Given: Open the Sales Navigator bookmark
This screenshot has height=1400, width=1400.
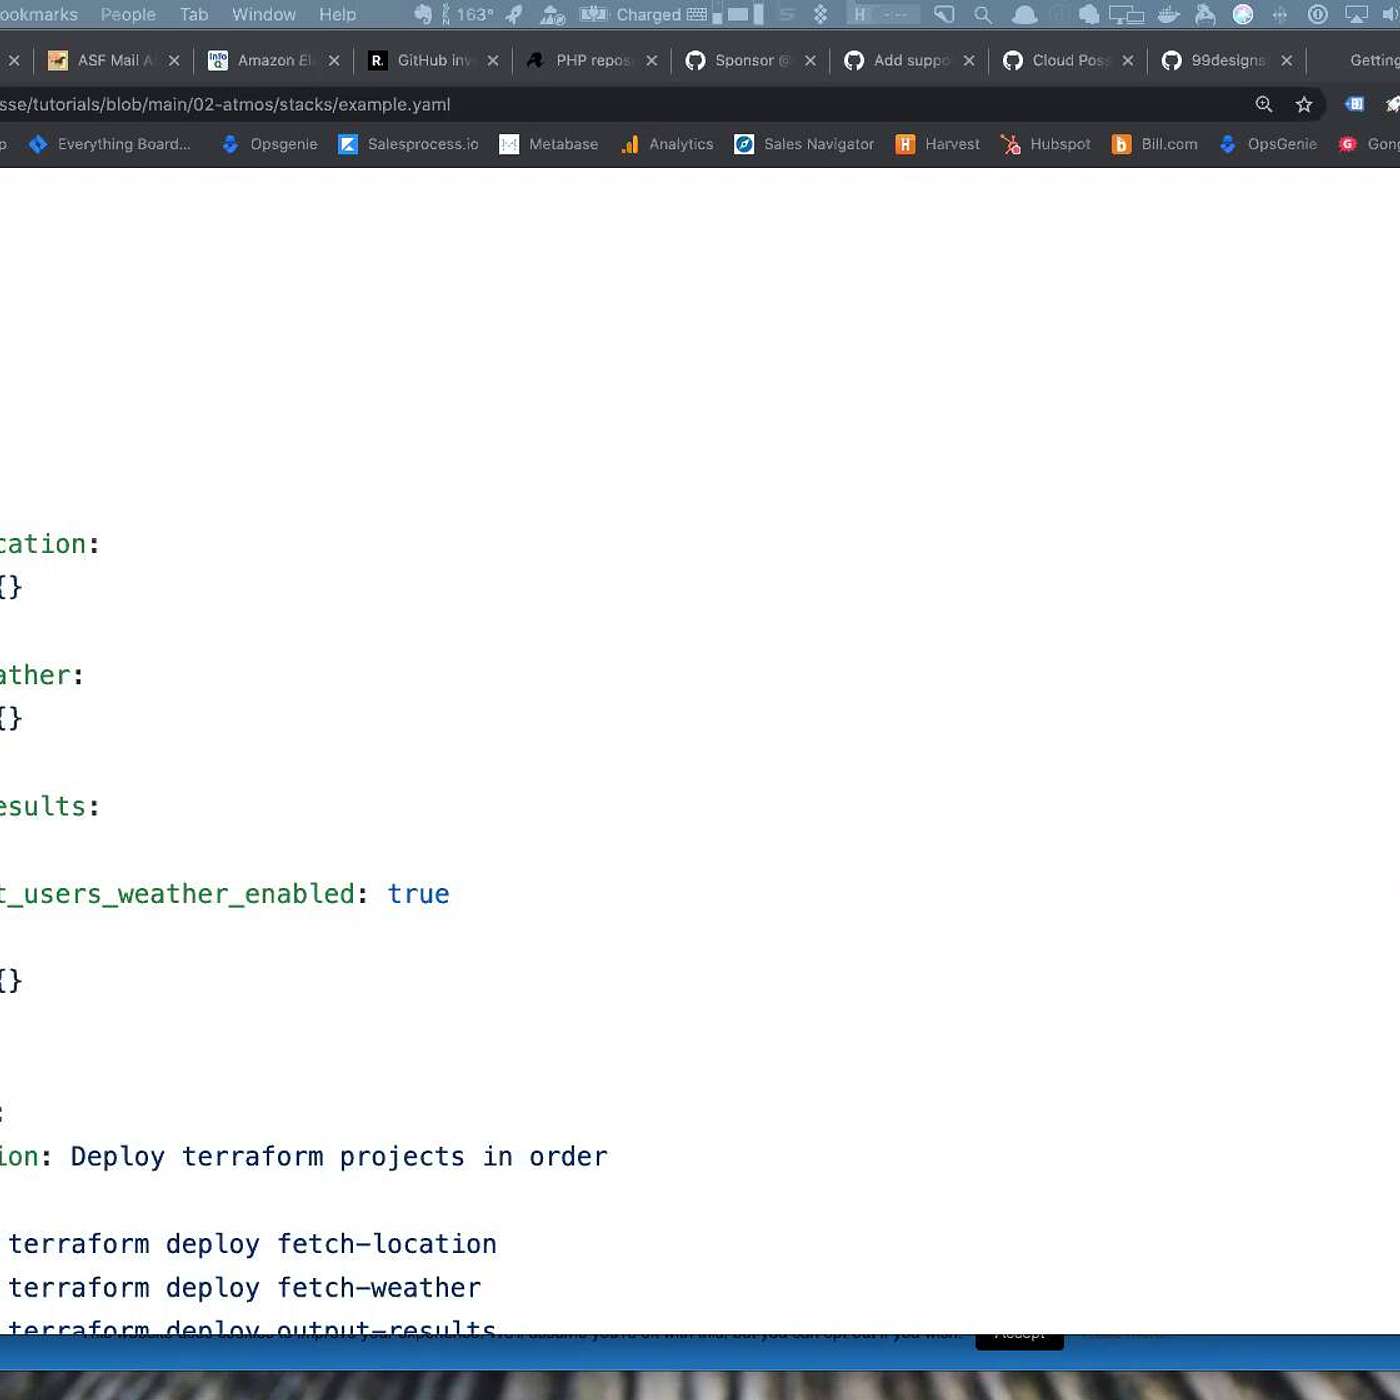Looking at the screenshot, I should point(804,144).
